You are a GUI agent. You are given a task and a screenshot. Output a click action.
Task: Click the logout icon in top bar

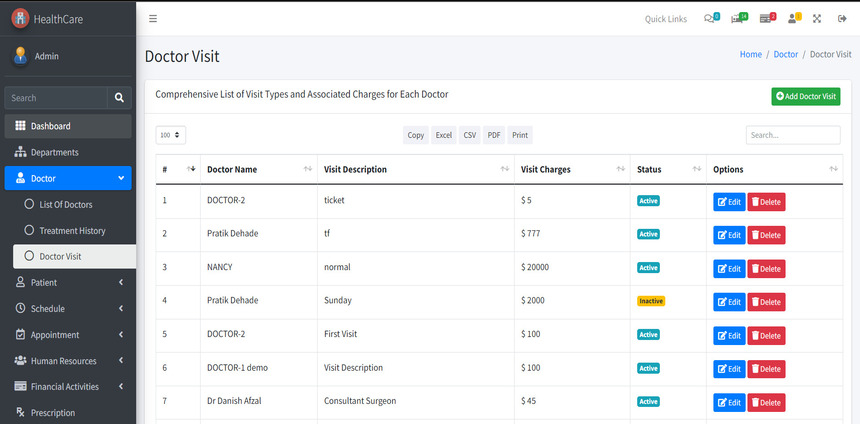(x=842, y=19)
